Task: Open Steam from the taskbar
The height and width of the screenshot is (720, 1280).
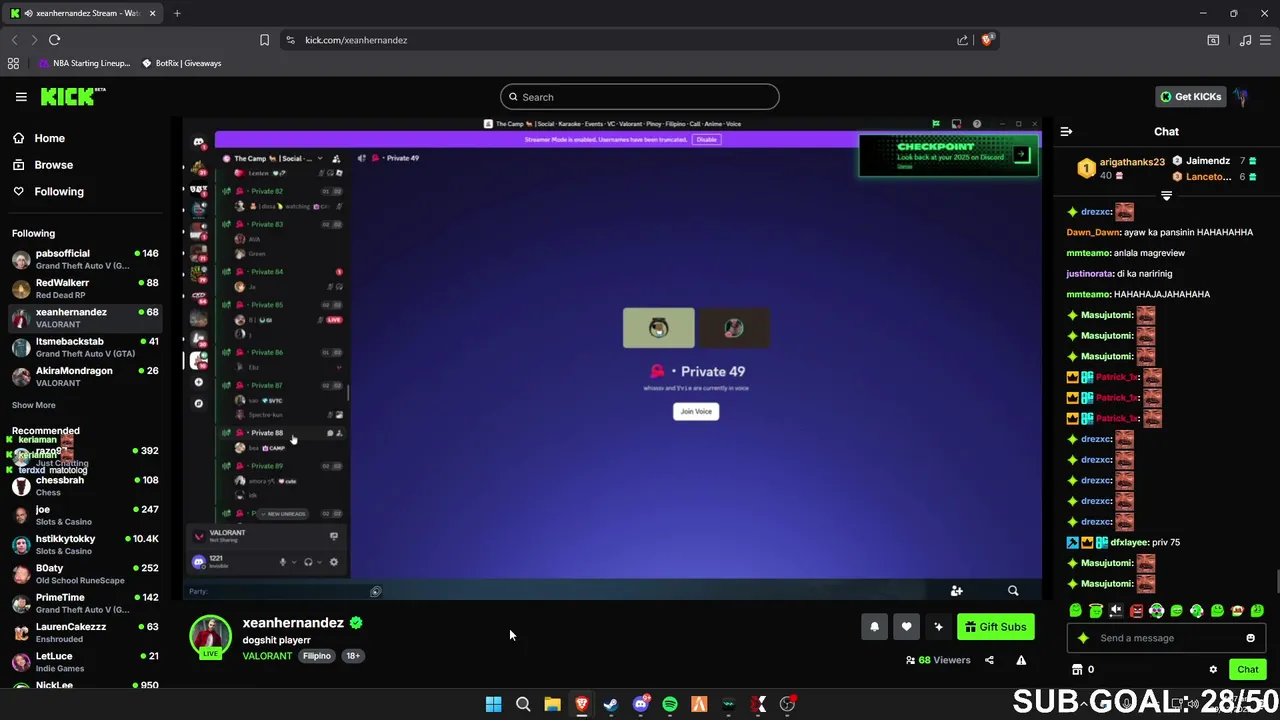Action: [611, 705]
